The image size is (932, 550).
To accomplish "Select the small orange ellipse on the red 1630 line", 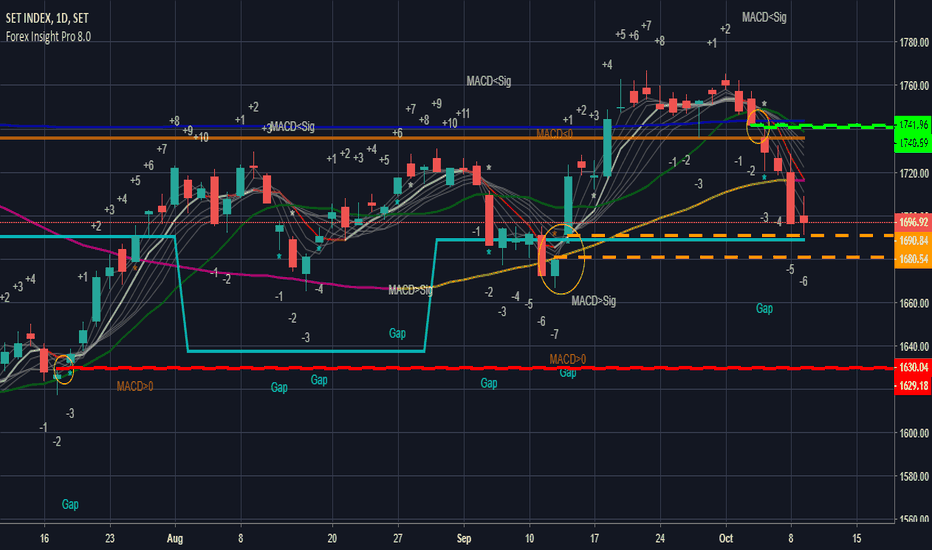I will [x=64, y=369].
